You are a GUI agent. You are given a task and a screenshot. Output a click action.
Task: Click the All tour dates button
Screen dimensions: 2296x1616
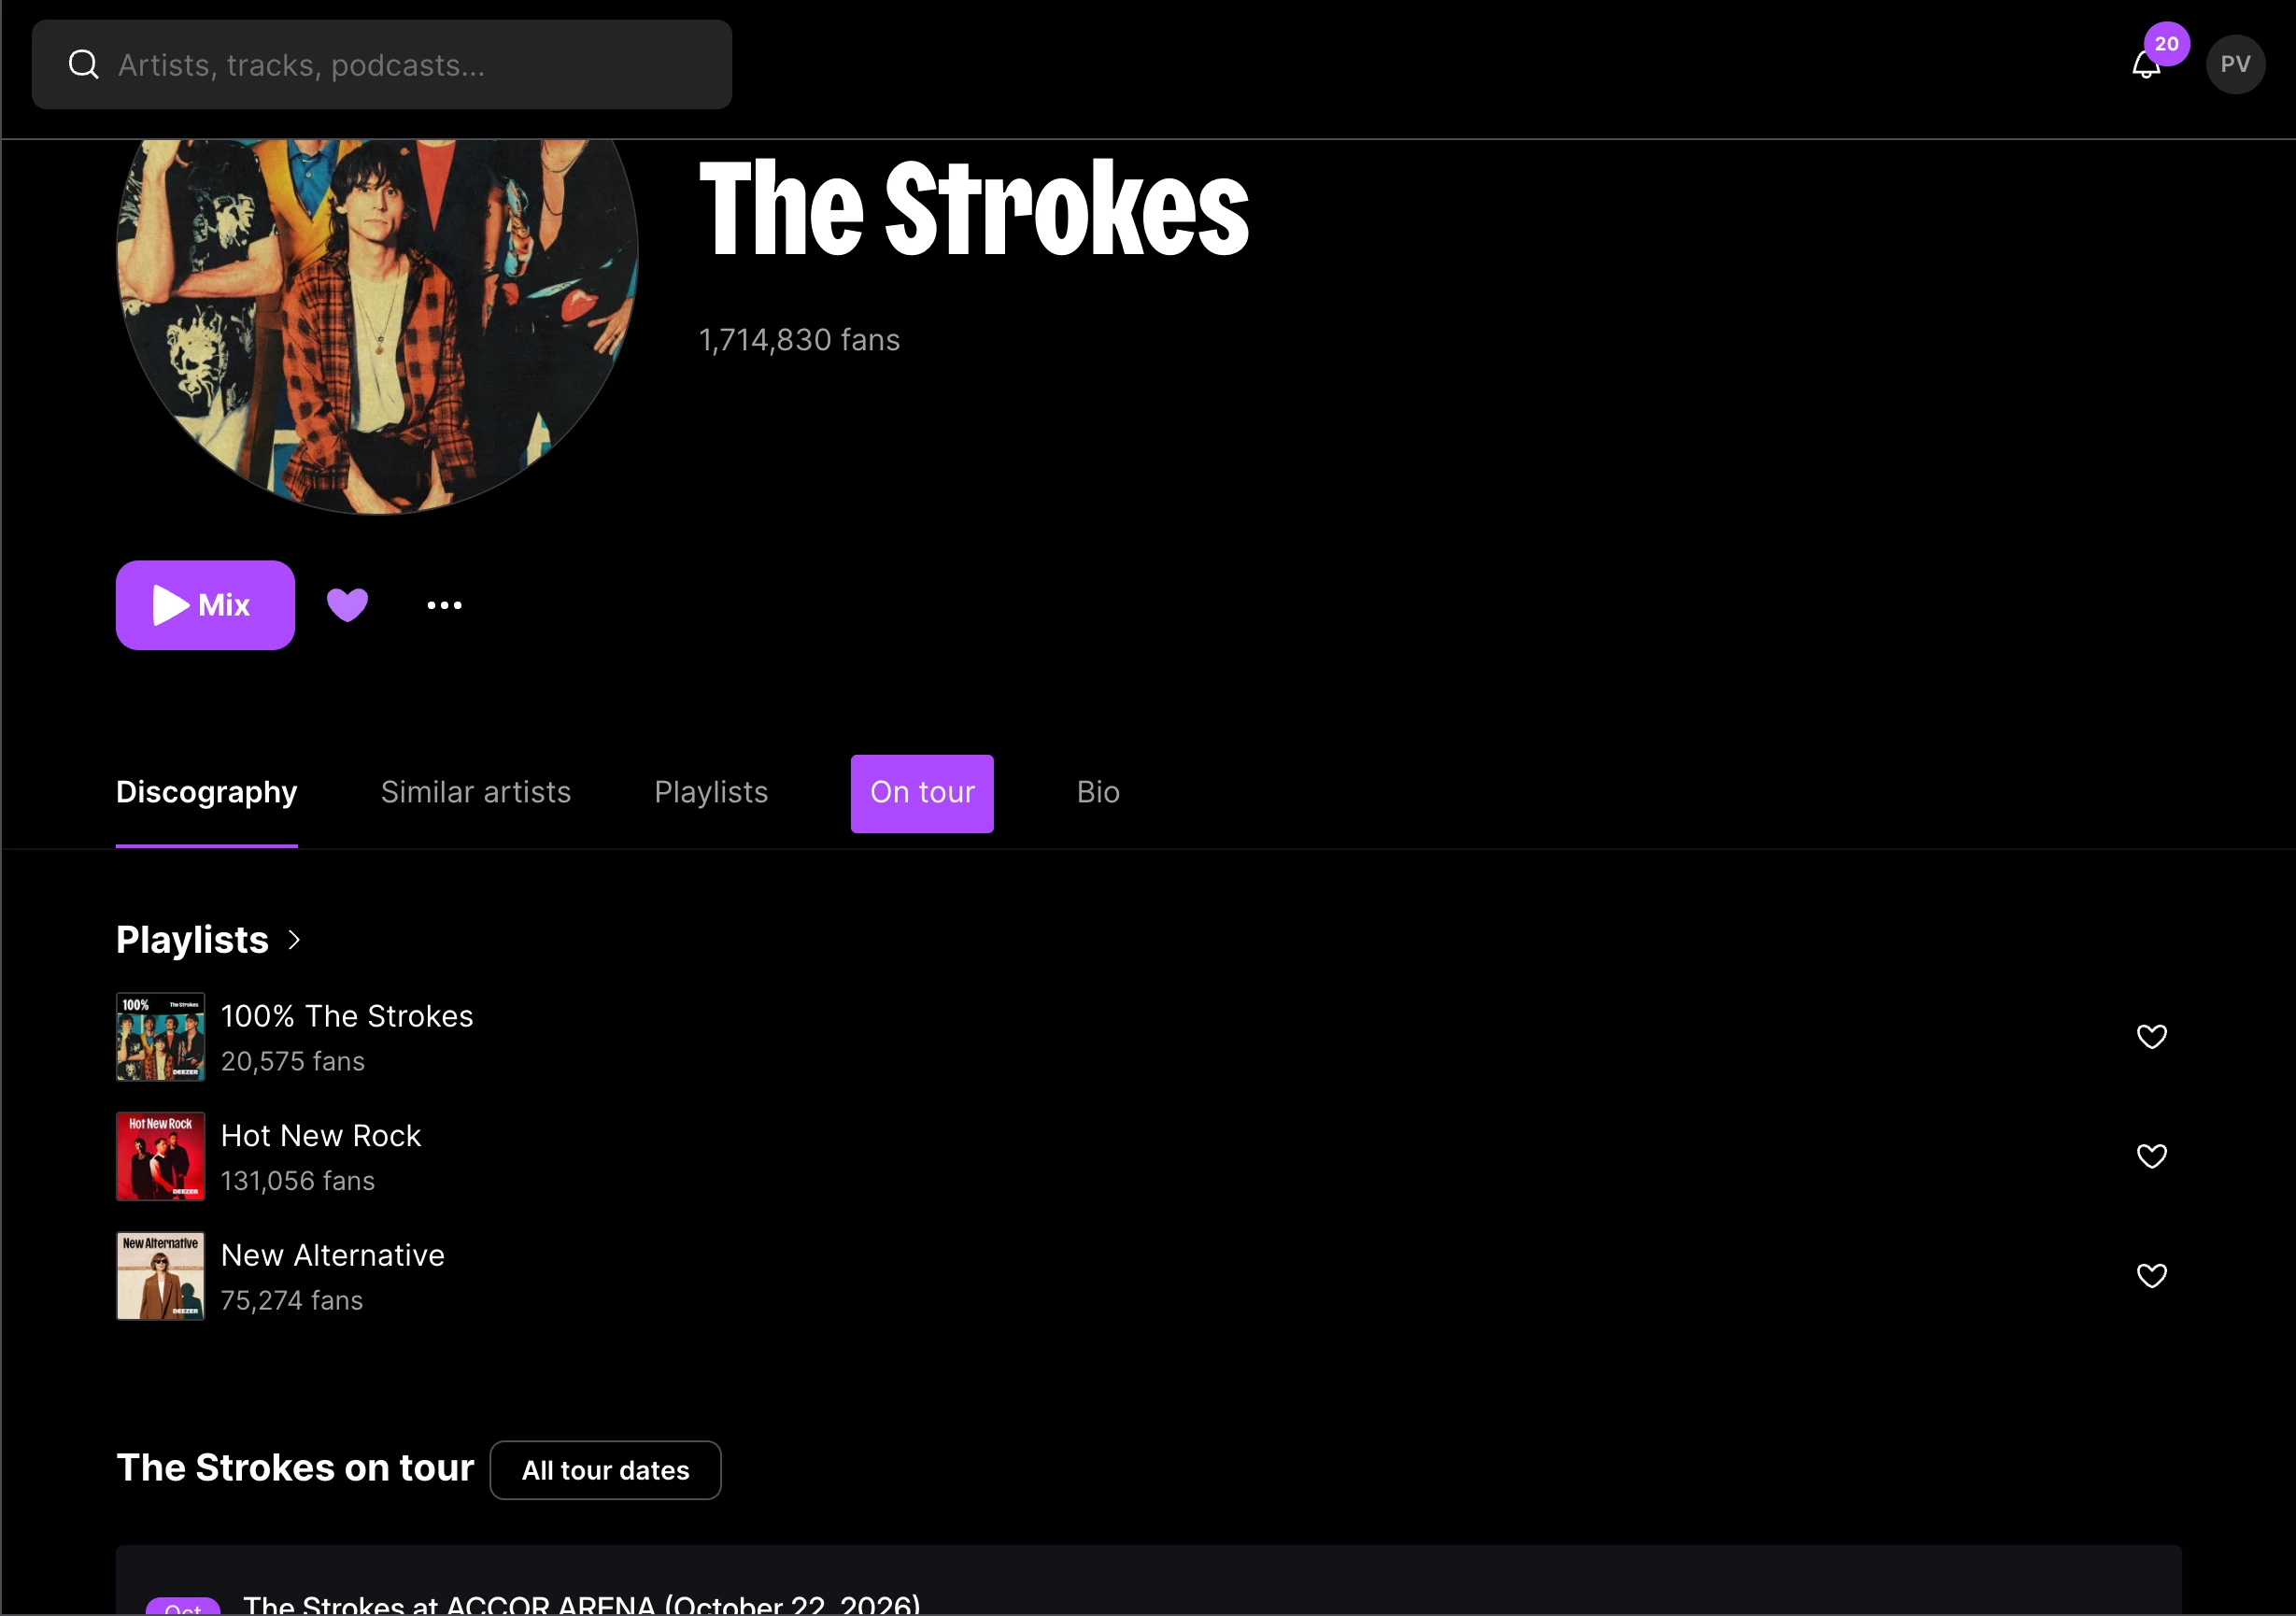tap(605, 1470)
